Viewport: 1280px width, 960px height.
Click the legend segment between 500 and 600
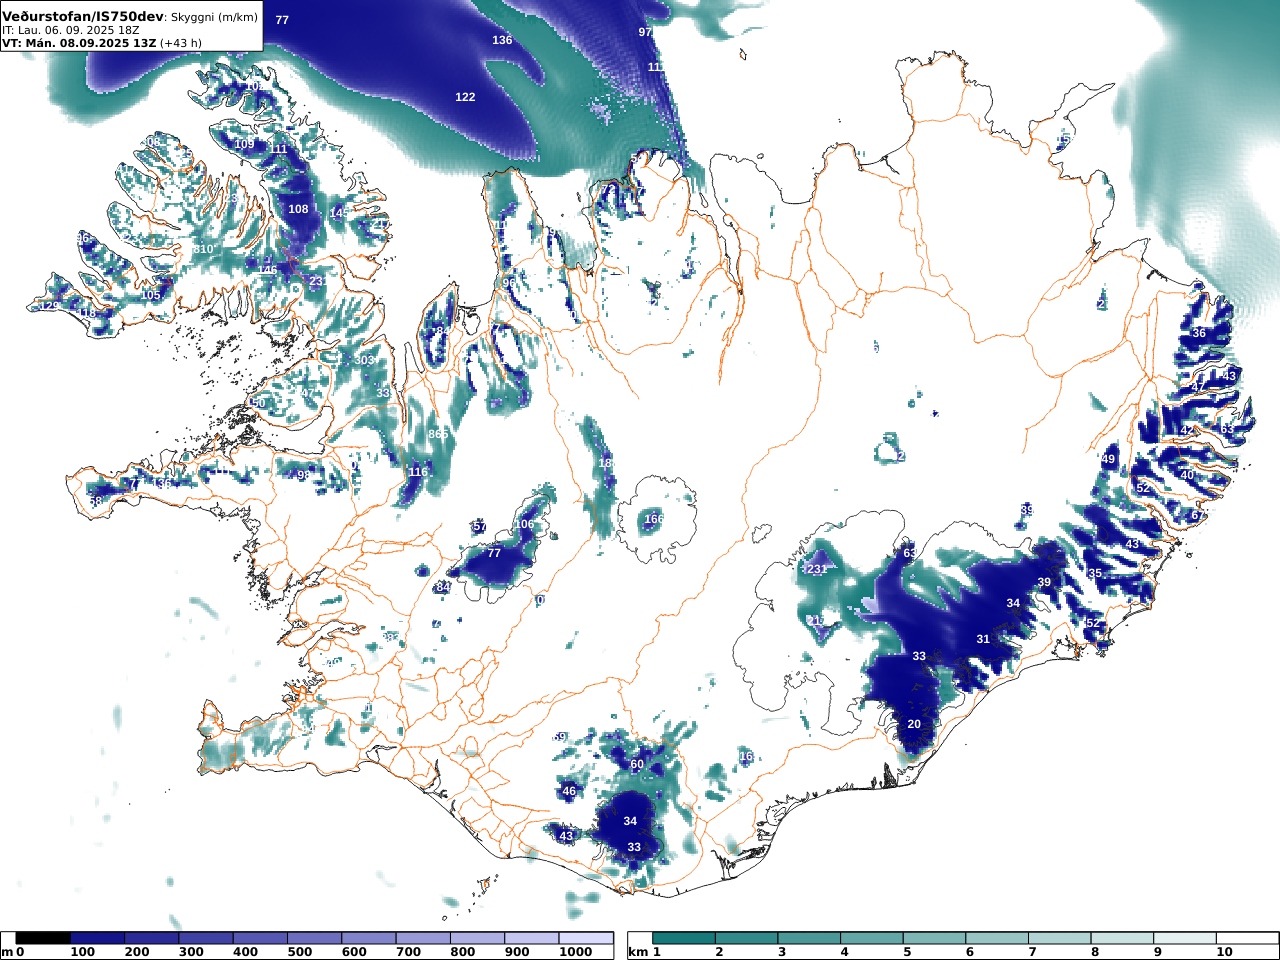coord(314,938)
